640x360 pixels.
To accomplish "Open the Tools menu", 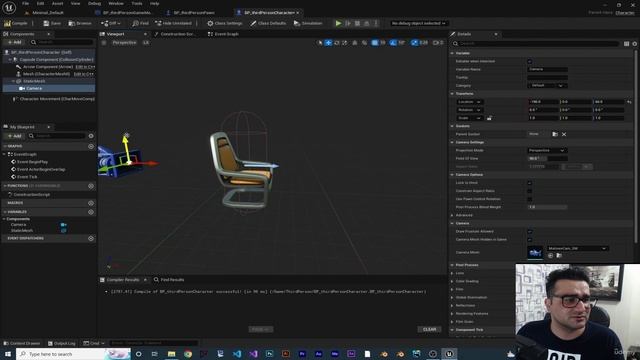I will (x=137, y=3).
